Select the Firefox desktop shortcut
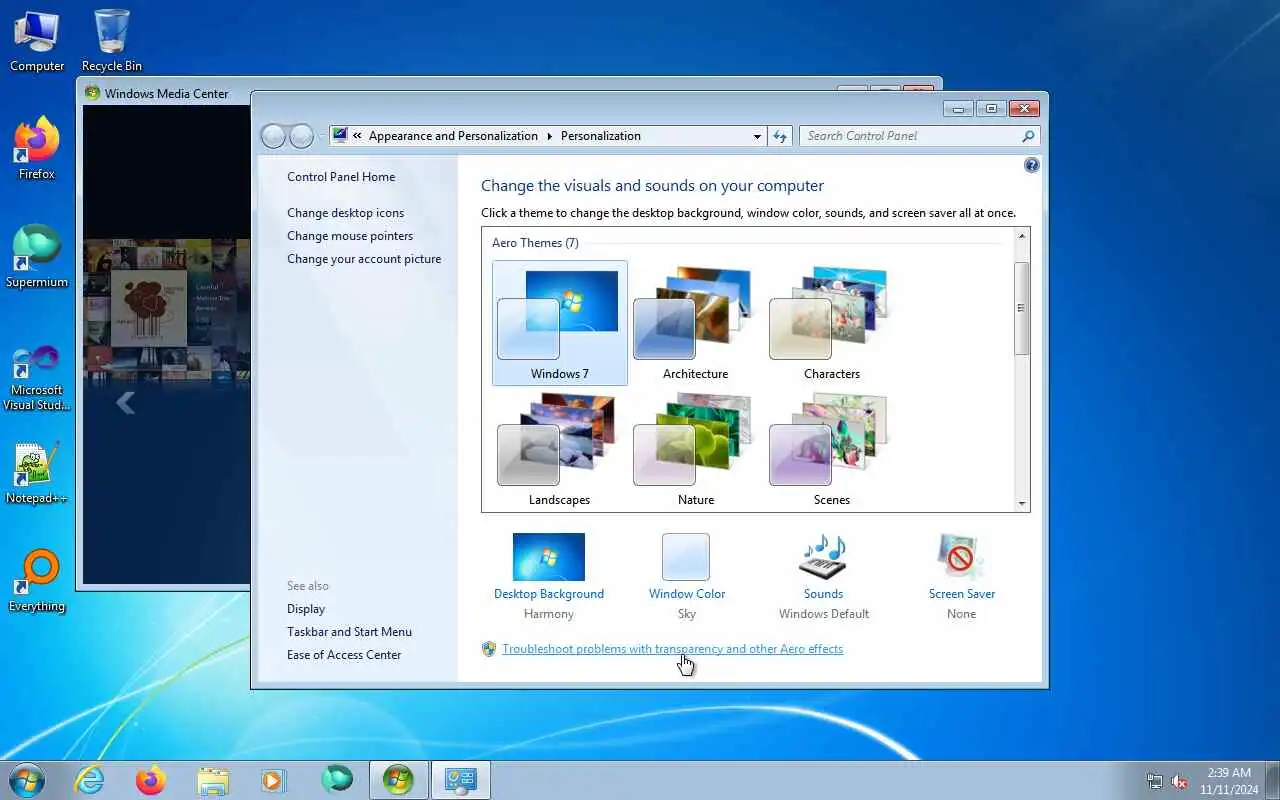1280x800 pixels. [37, 148]
